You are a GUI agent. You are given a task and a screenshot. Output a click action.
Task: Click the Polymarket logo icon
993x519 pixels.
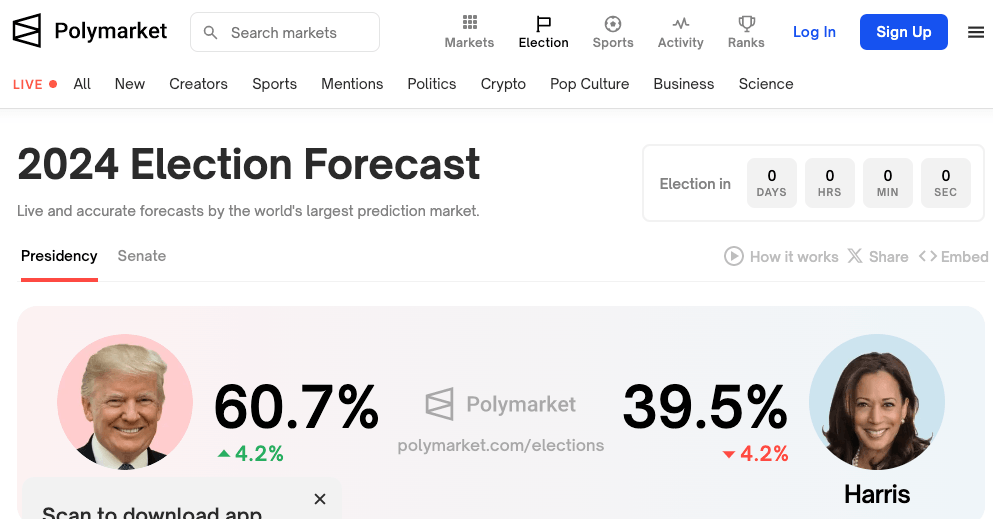pyautogui.click(x=27, y=31)
